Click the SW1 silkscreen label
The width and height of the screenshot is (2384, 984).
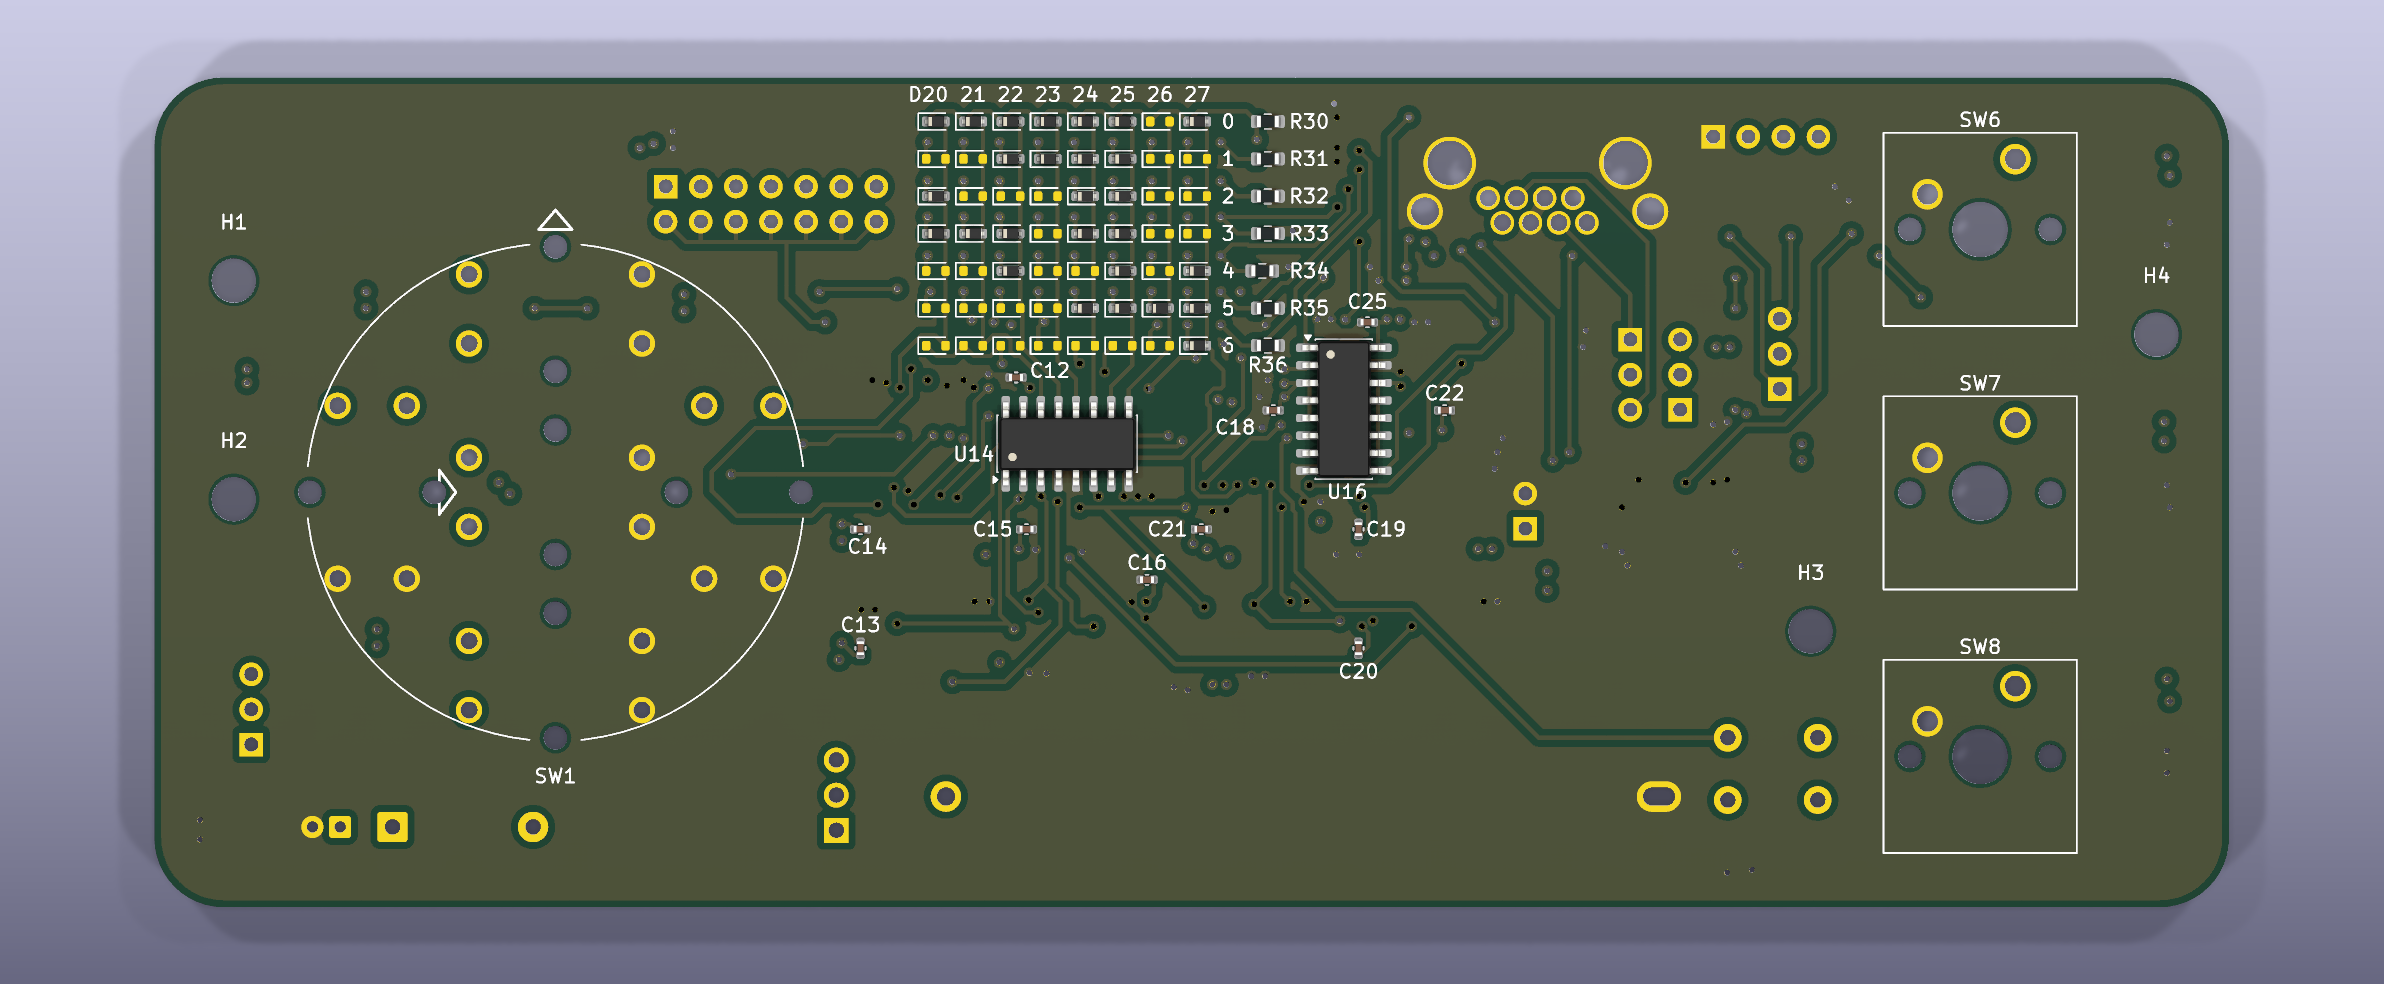click(555, 776)
